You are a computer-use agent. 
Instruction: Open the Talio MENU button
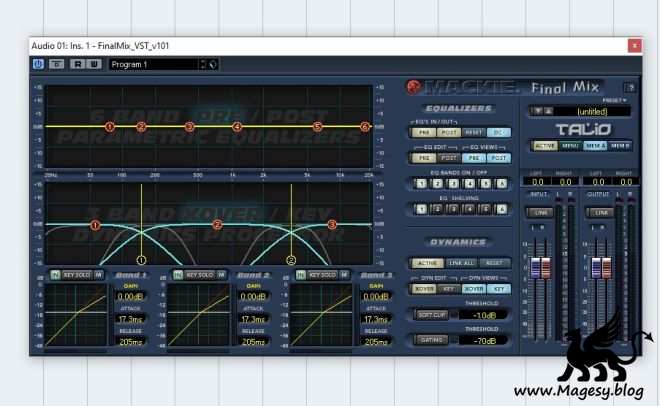(x=570, y=146)
